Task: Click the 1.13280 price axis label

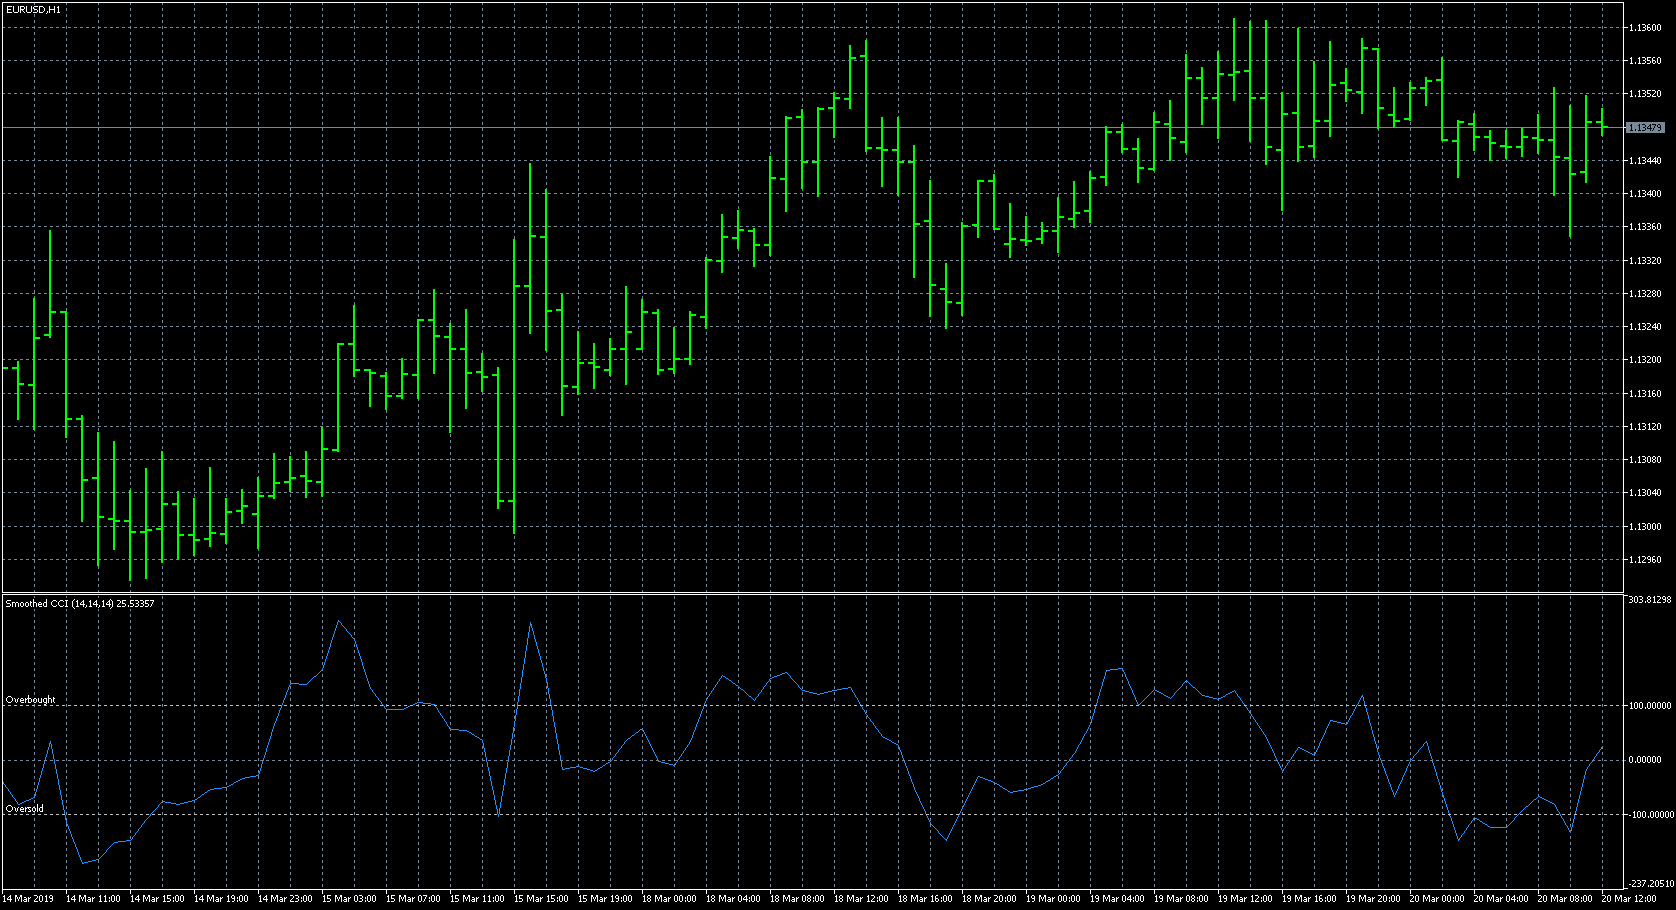Action: 1645,294
